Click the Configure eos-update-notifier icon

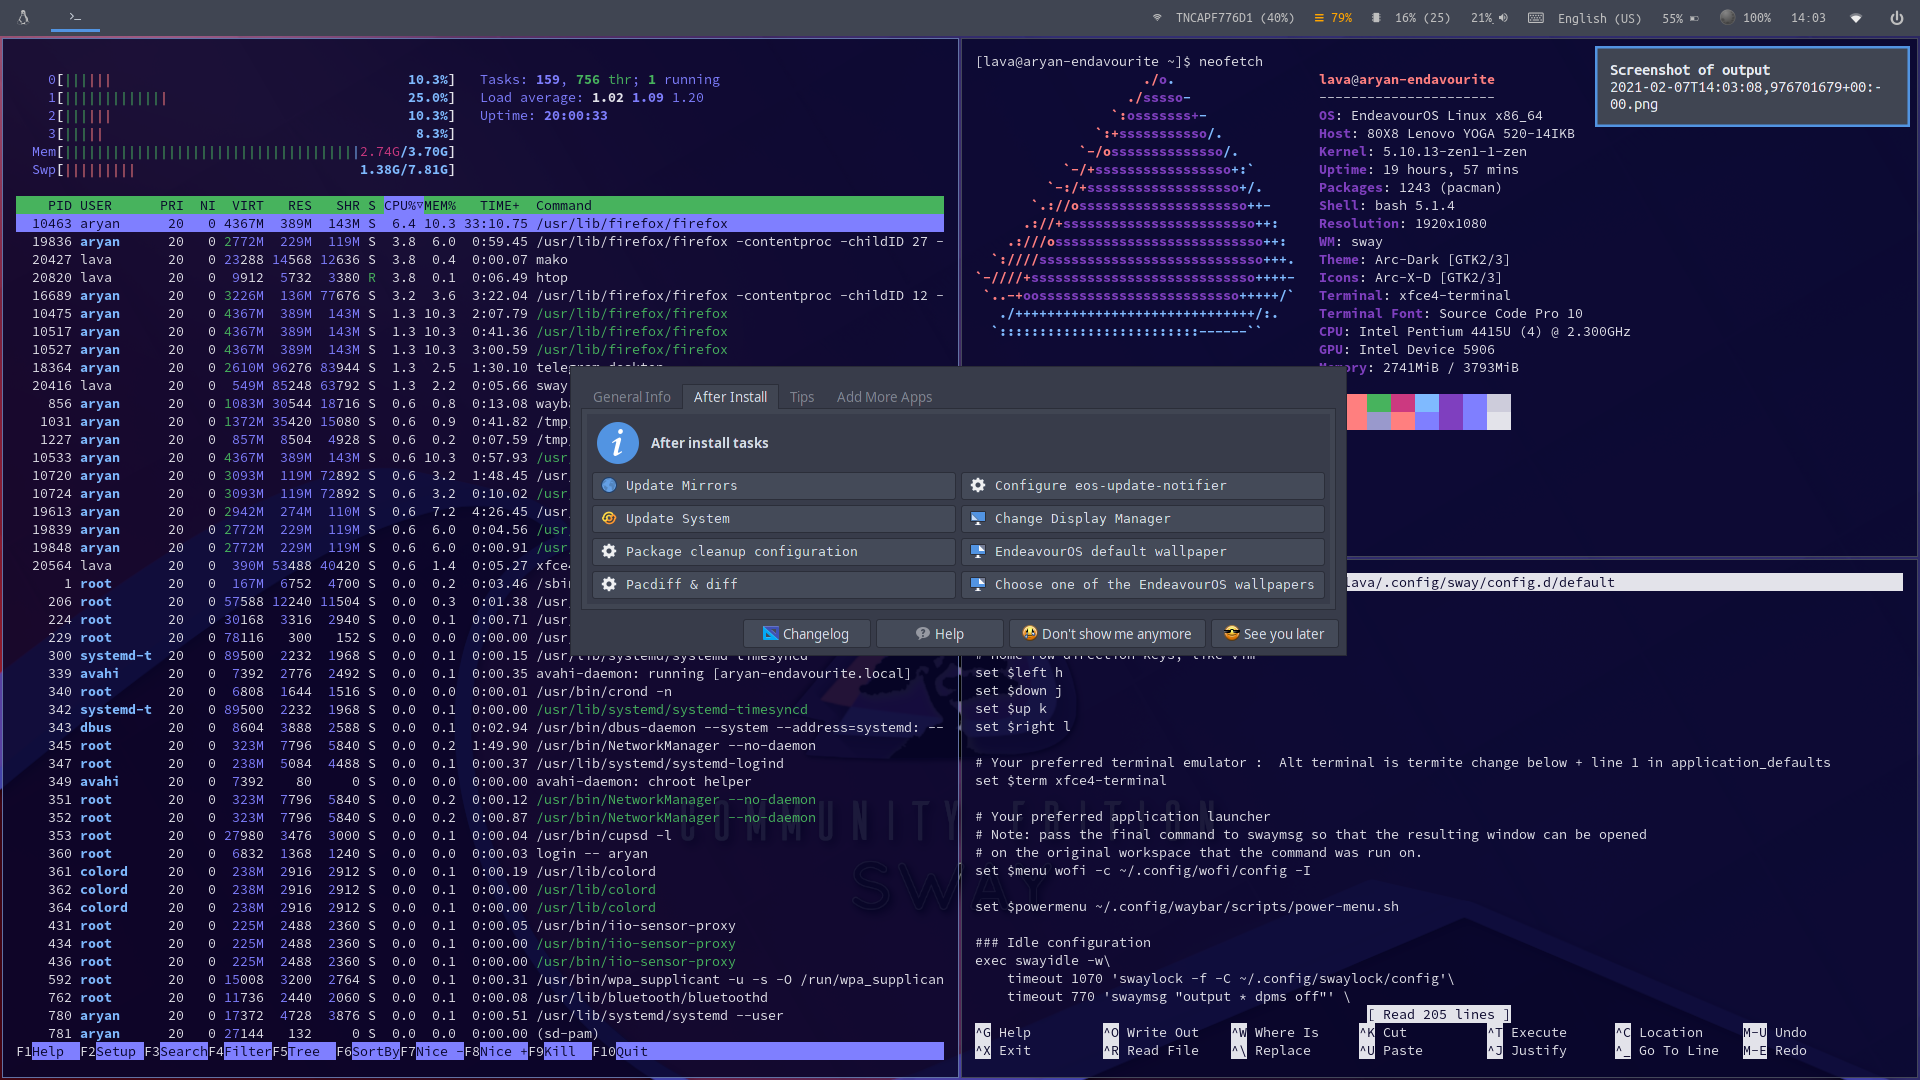(978, 485)
